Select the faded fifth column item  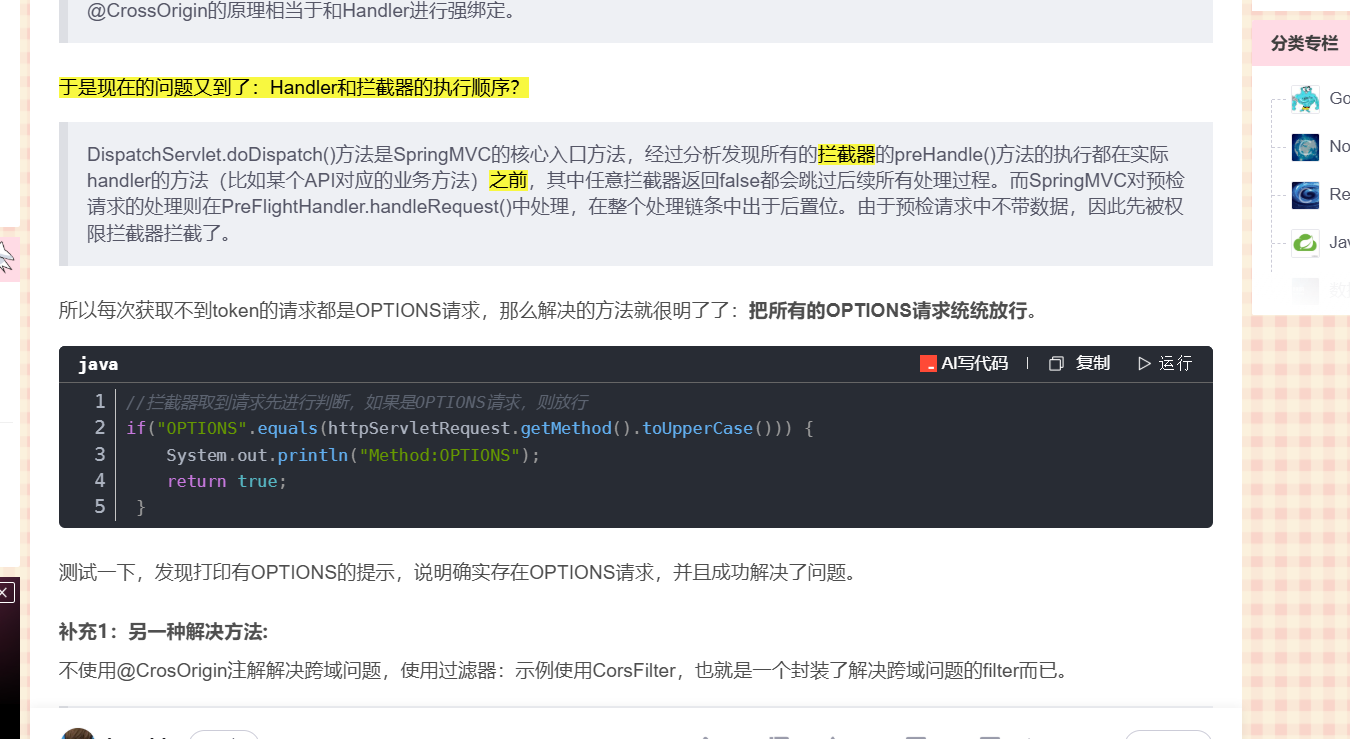click(x=1320, y=291)
